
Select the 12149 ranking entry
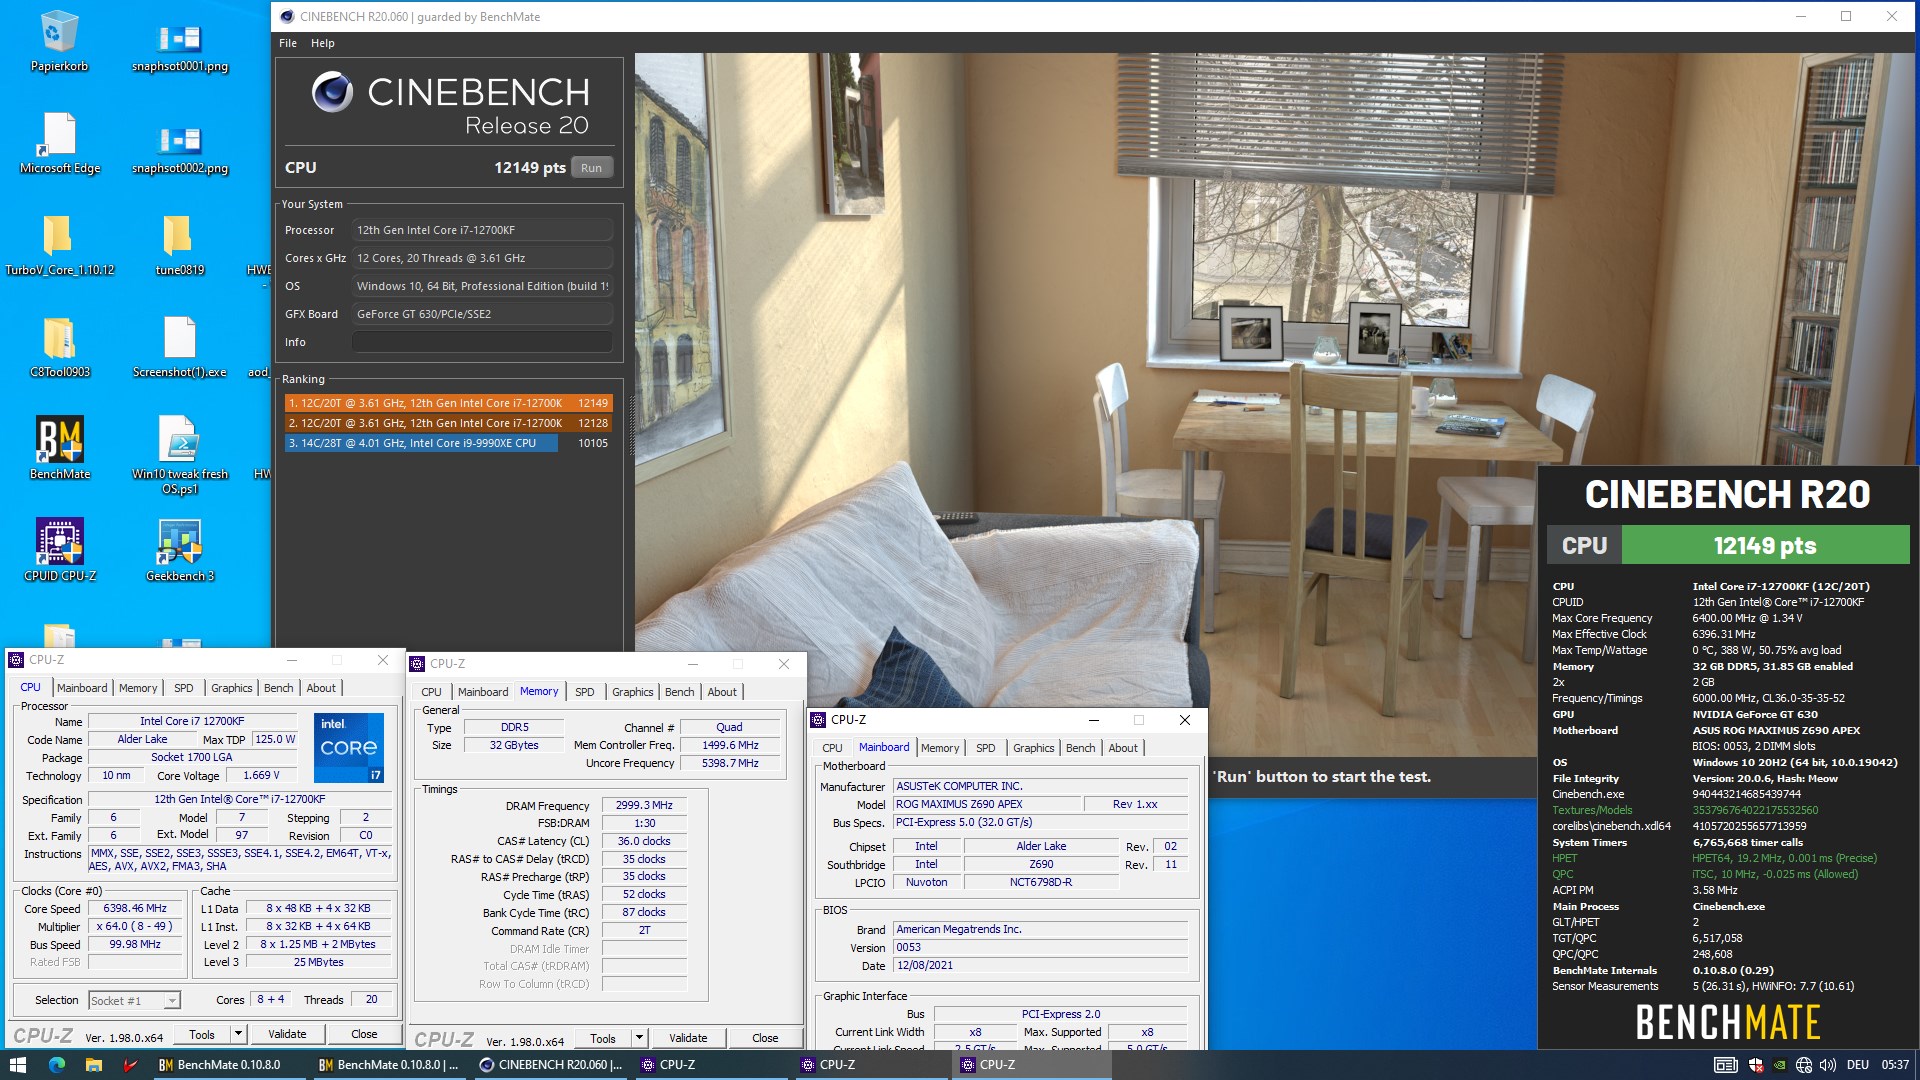448,403
